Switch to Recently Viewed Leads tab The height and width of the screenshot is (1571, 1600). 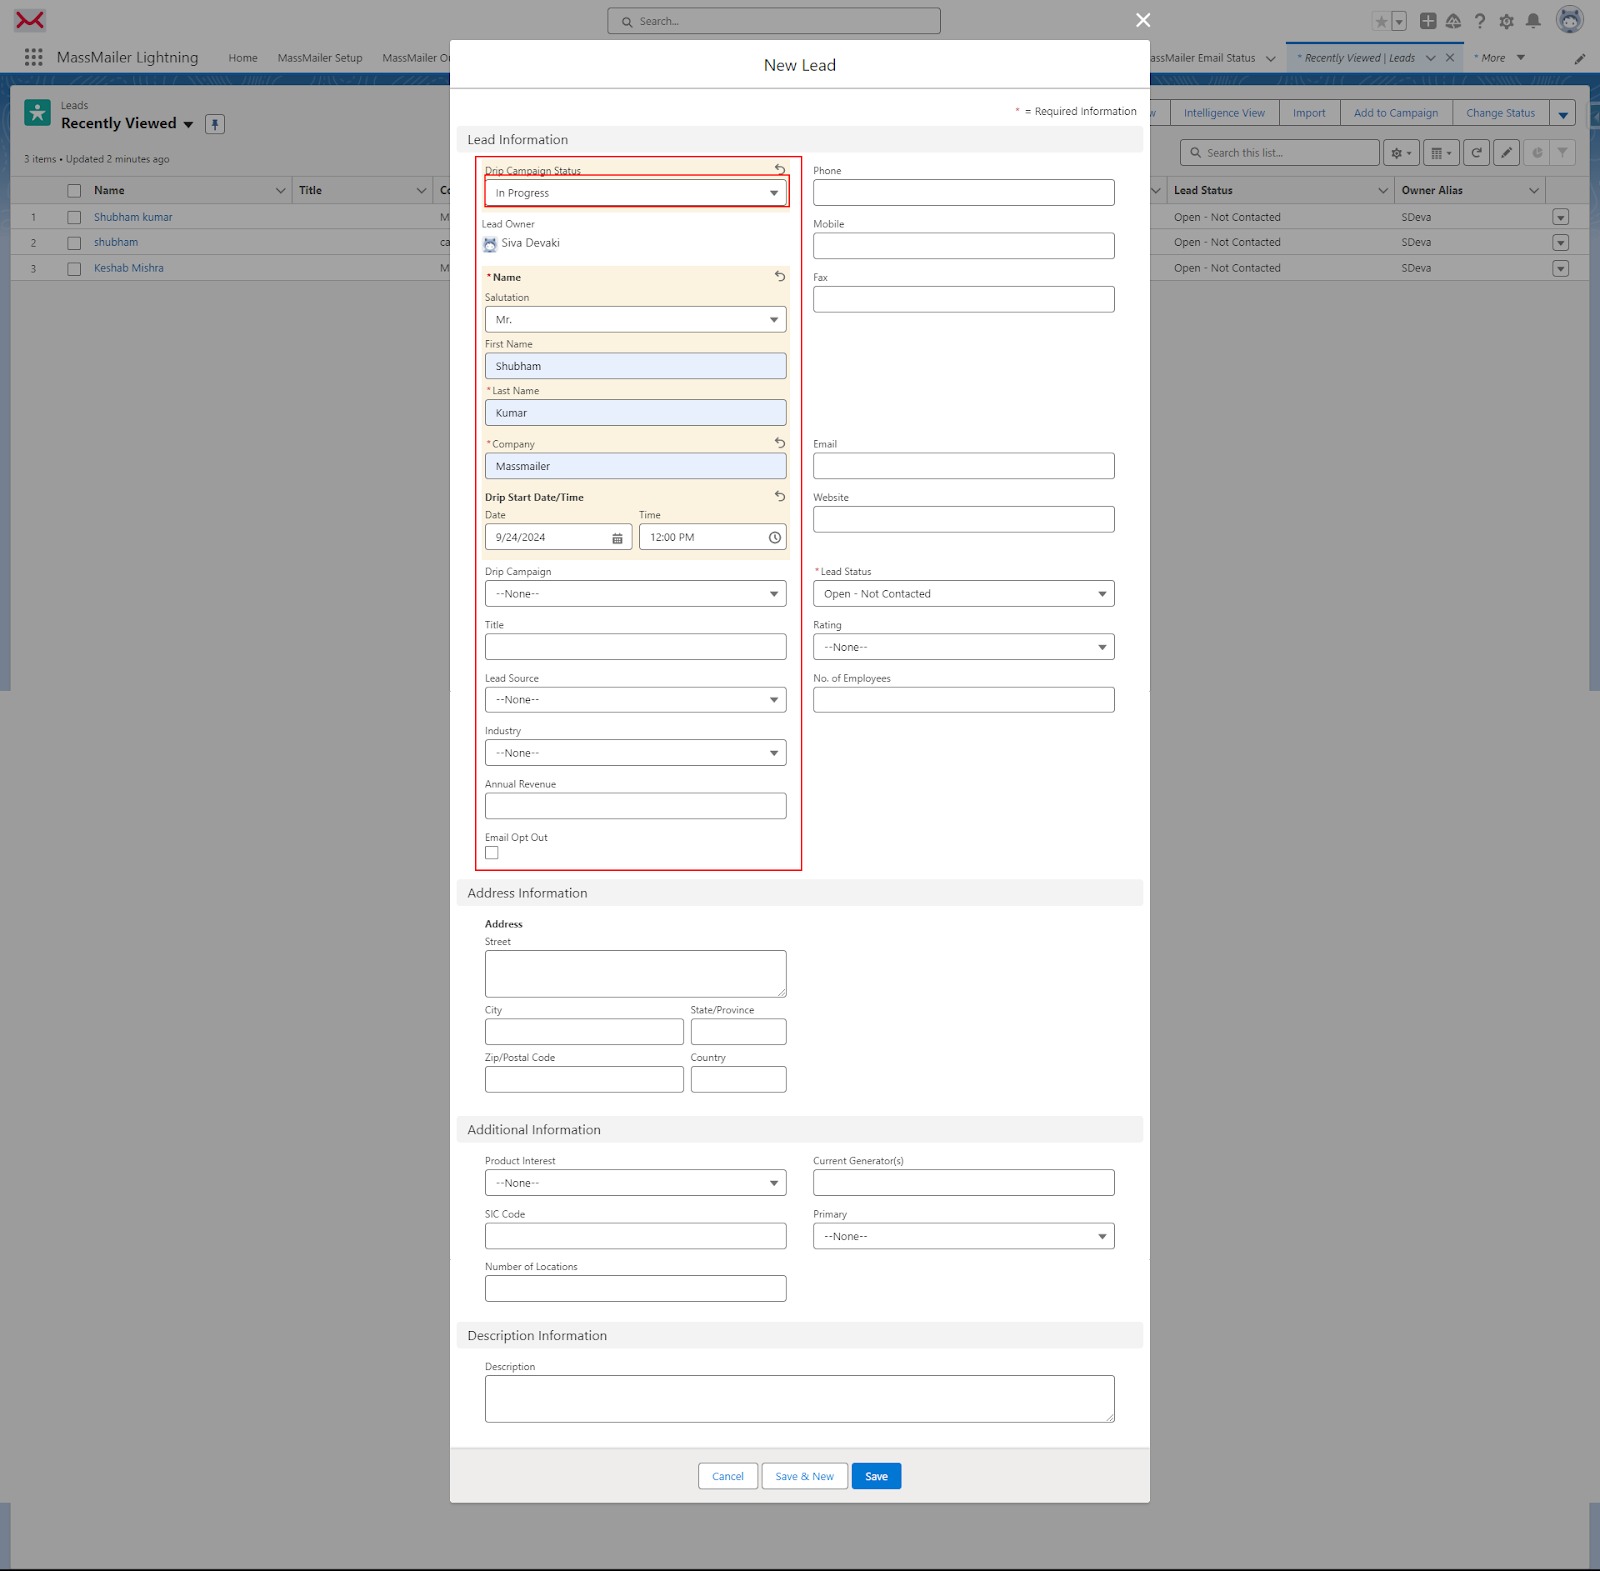[1360, 58]
